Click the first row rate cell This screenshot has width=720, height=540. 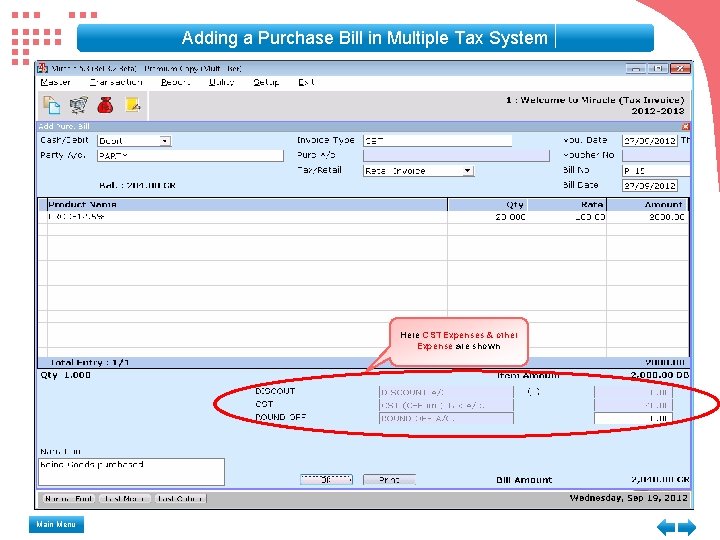coord(567,217)
